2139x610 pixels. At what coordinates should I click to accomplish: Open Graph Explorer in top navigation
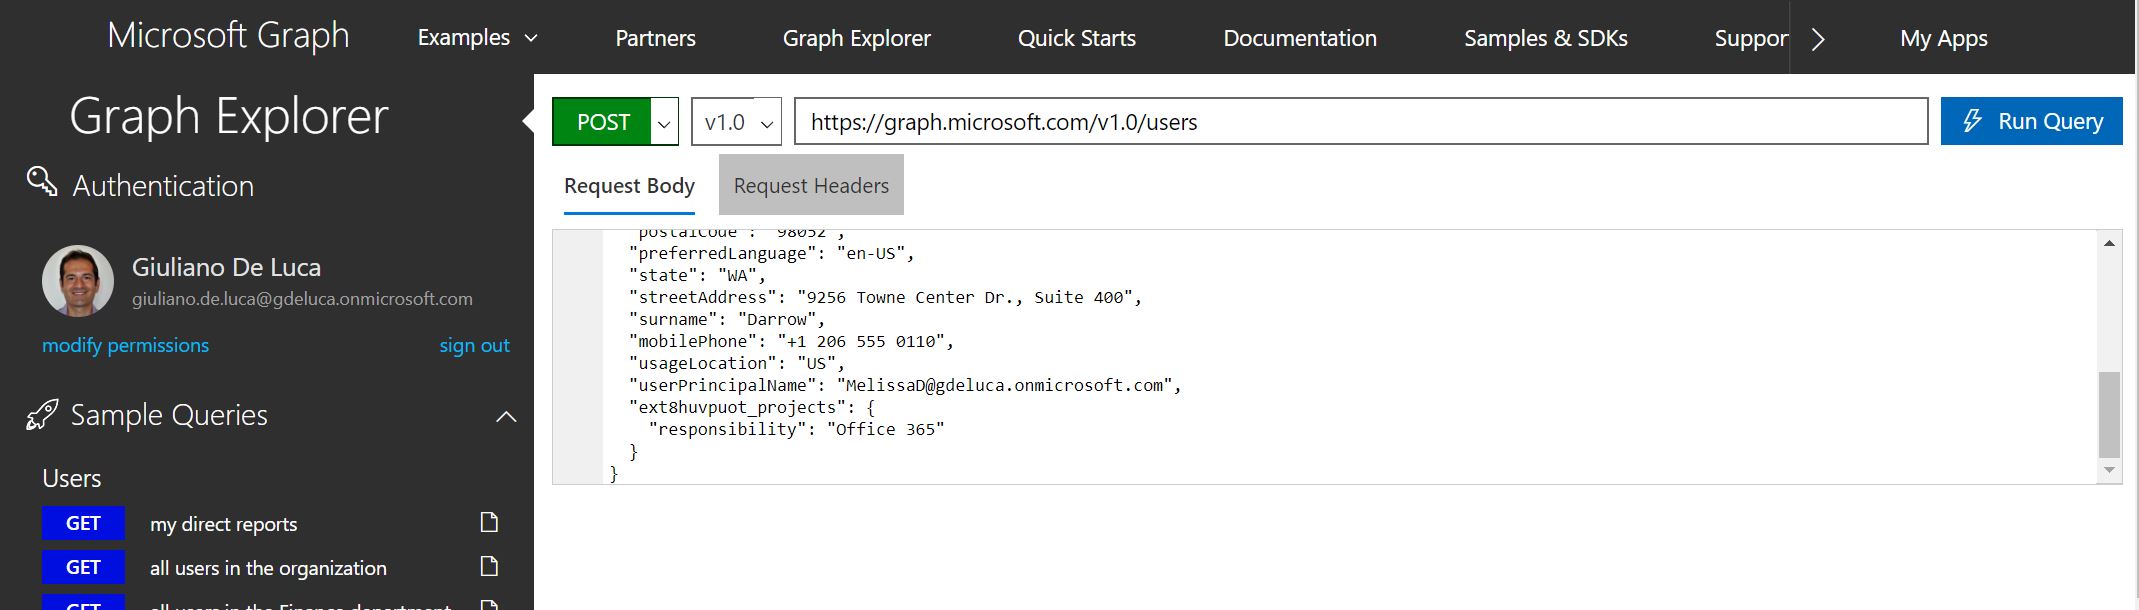[x=856, y=38]
